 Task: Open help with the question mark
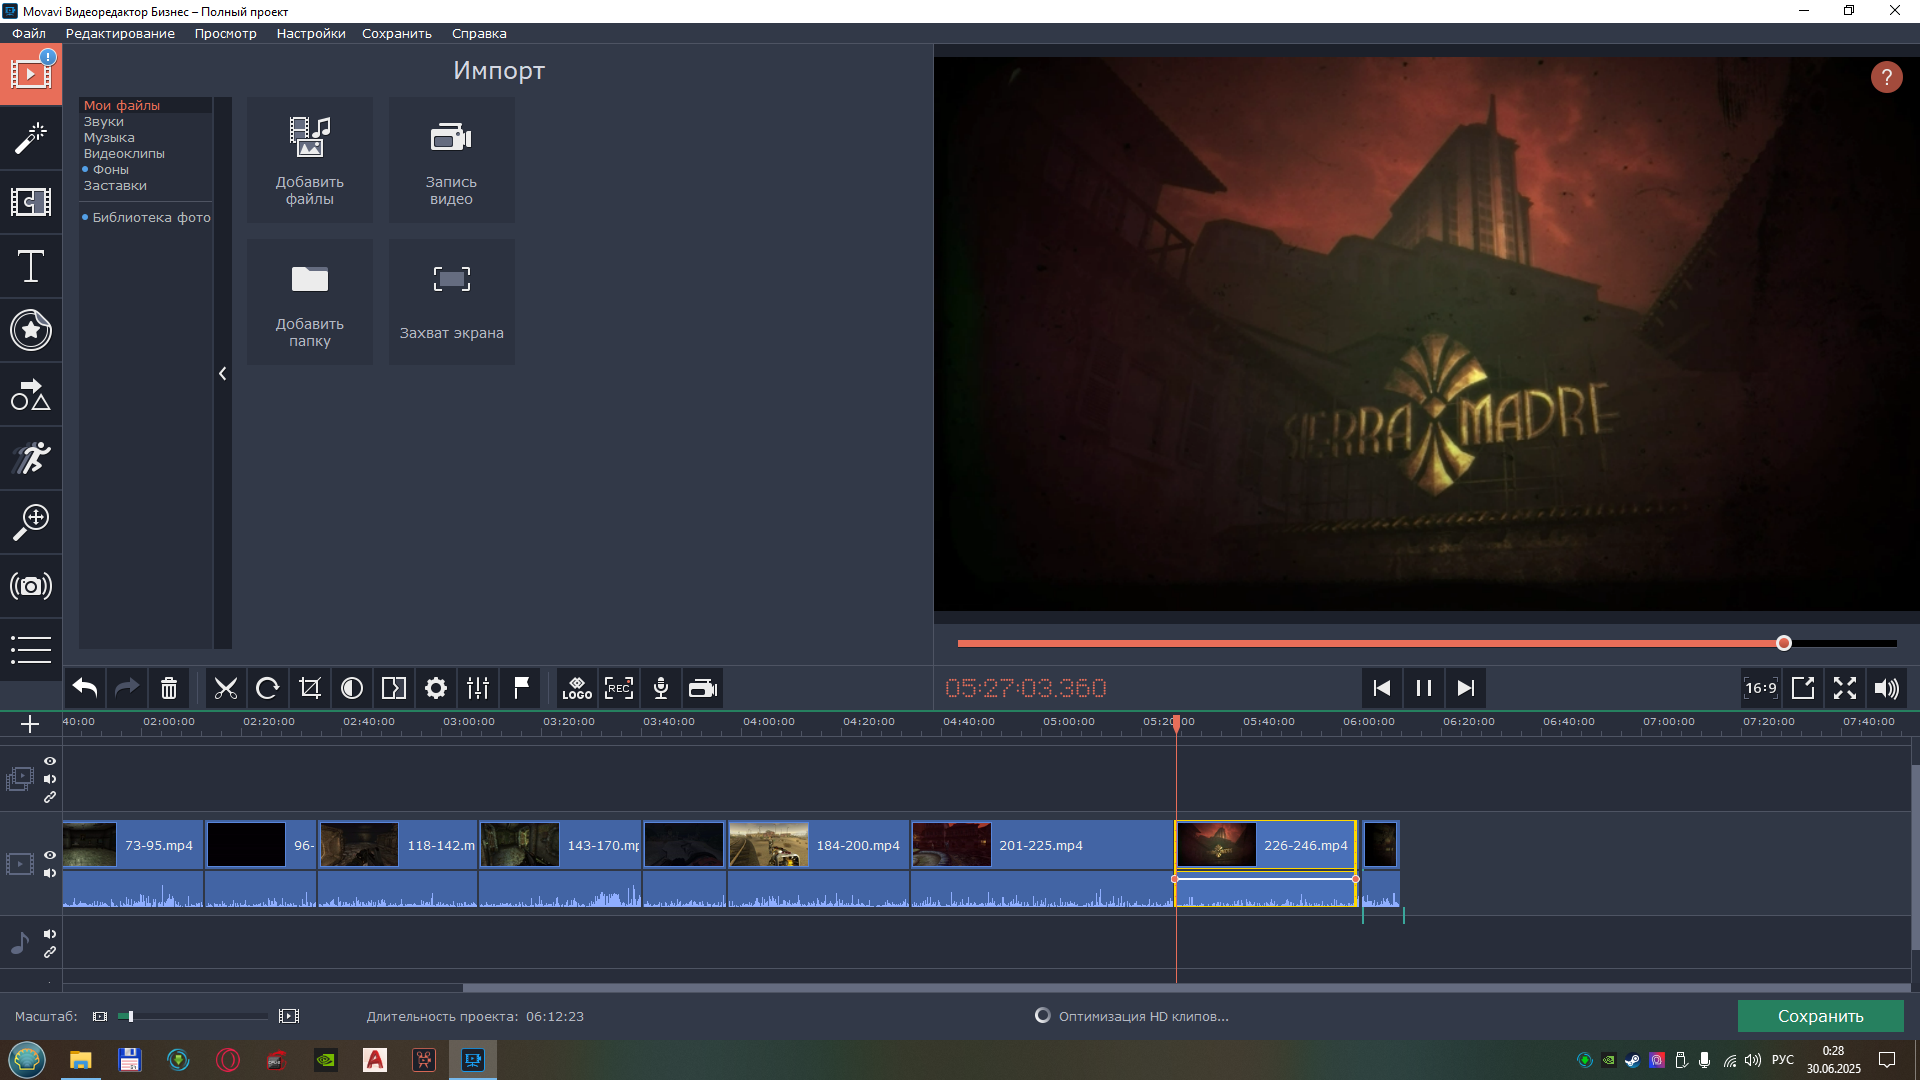click(x=1886, y=77)
